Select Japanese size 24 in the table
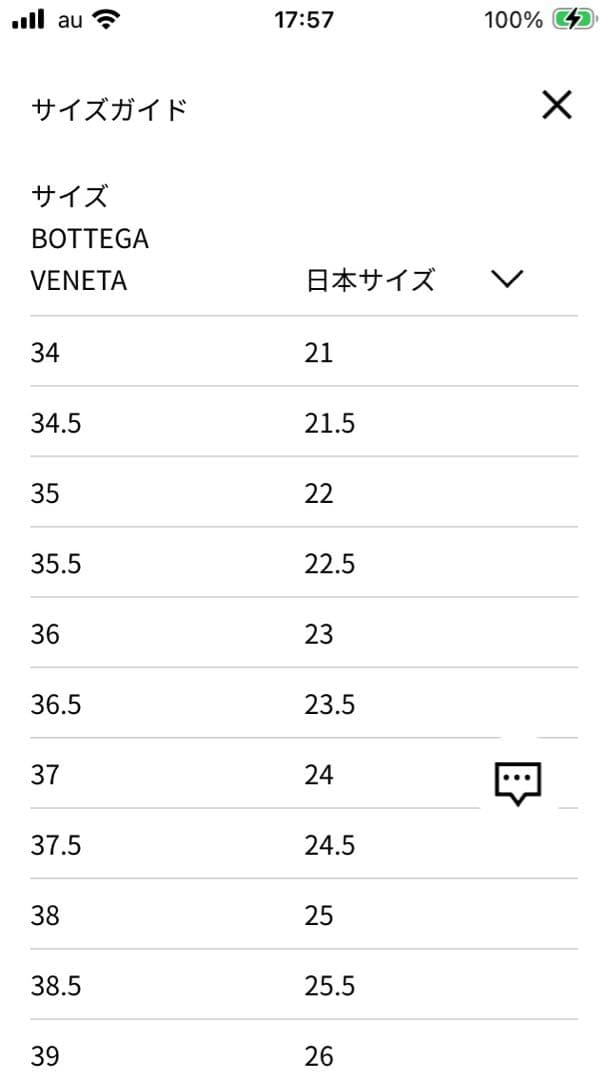 click(x=320, y=774)
